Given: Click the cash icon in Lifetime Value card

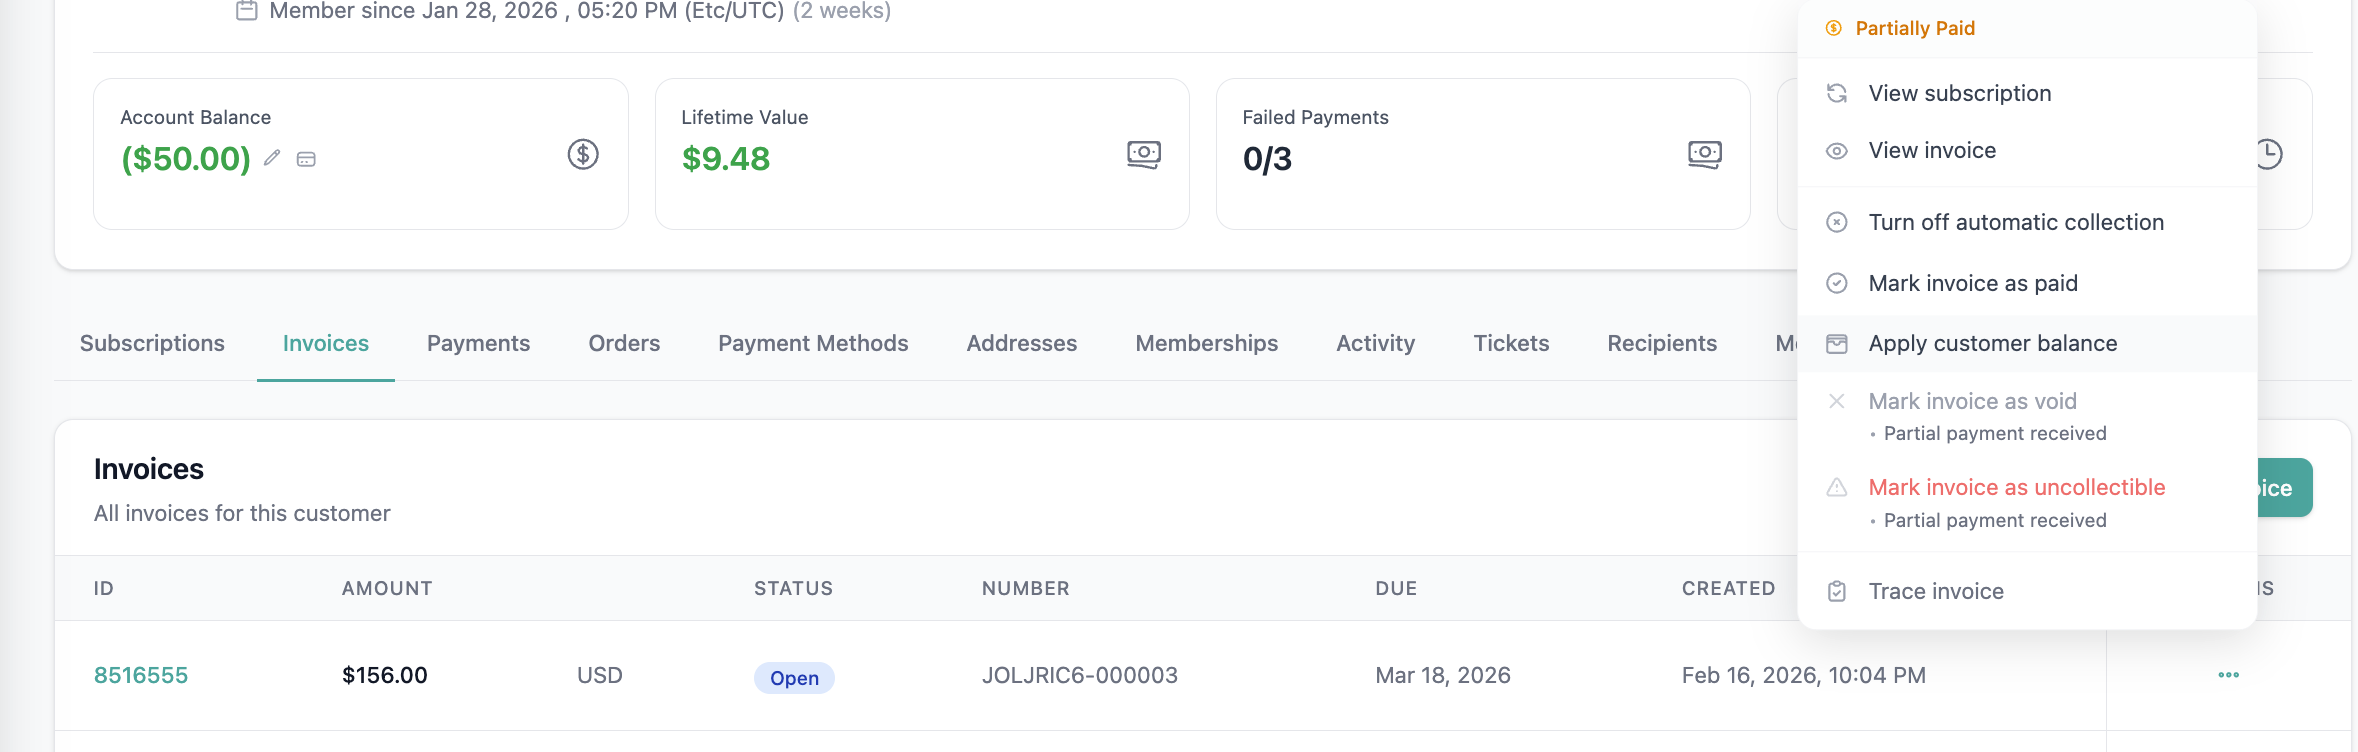Looking at the screenshot, I should (x=1144, y=154).
